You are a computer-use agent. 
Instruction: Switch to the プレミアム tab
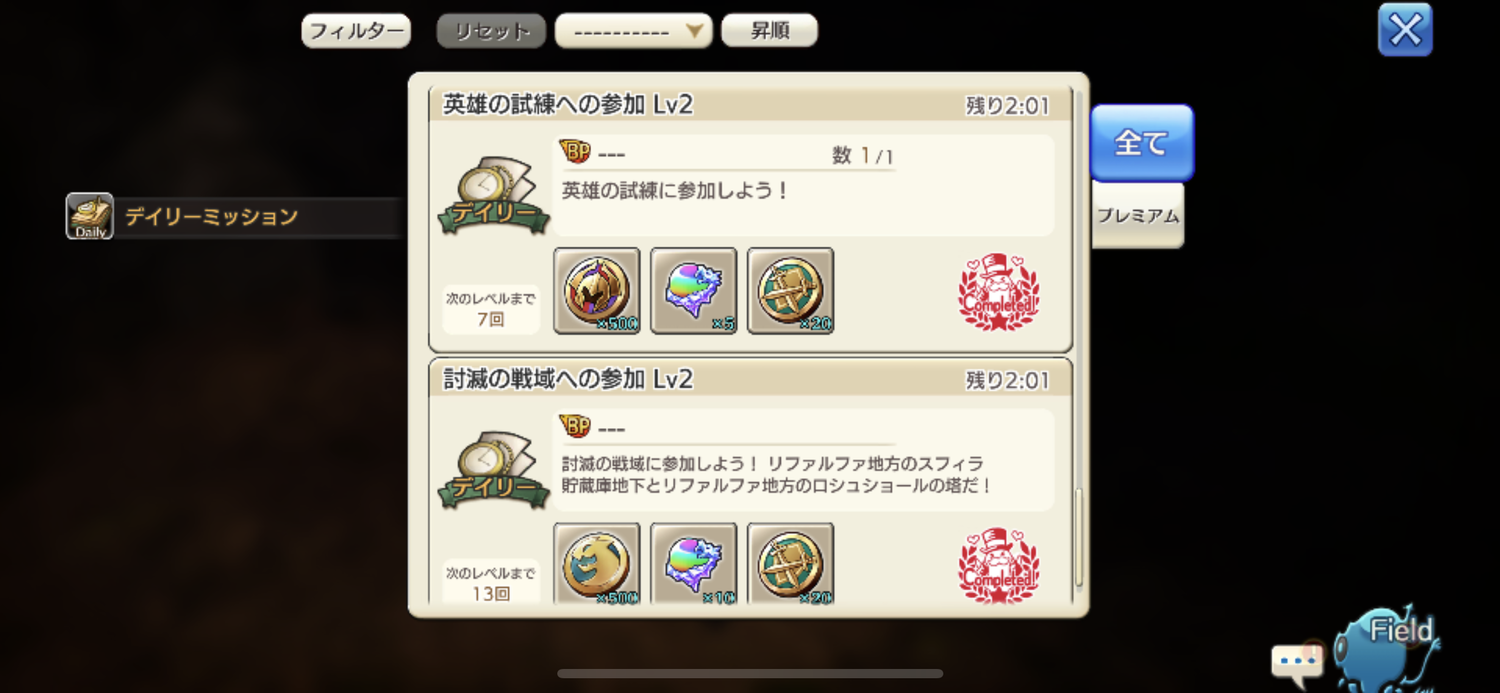(x=1138, y=215)
